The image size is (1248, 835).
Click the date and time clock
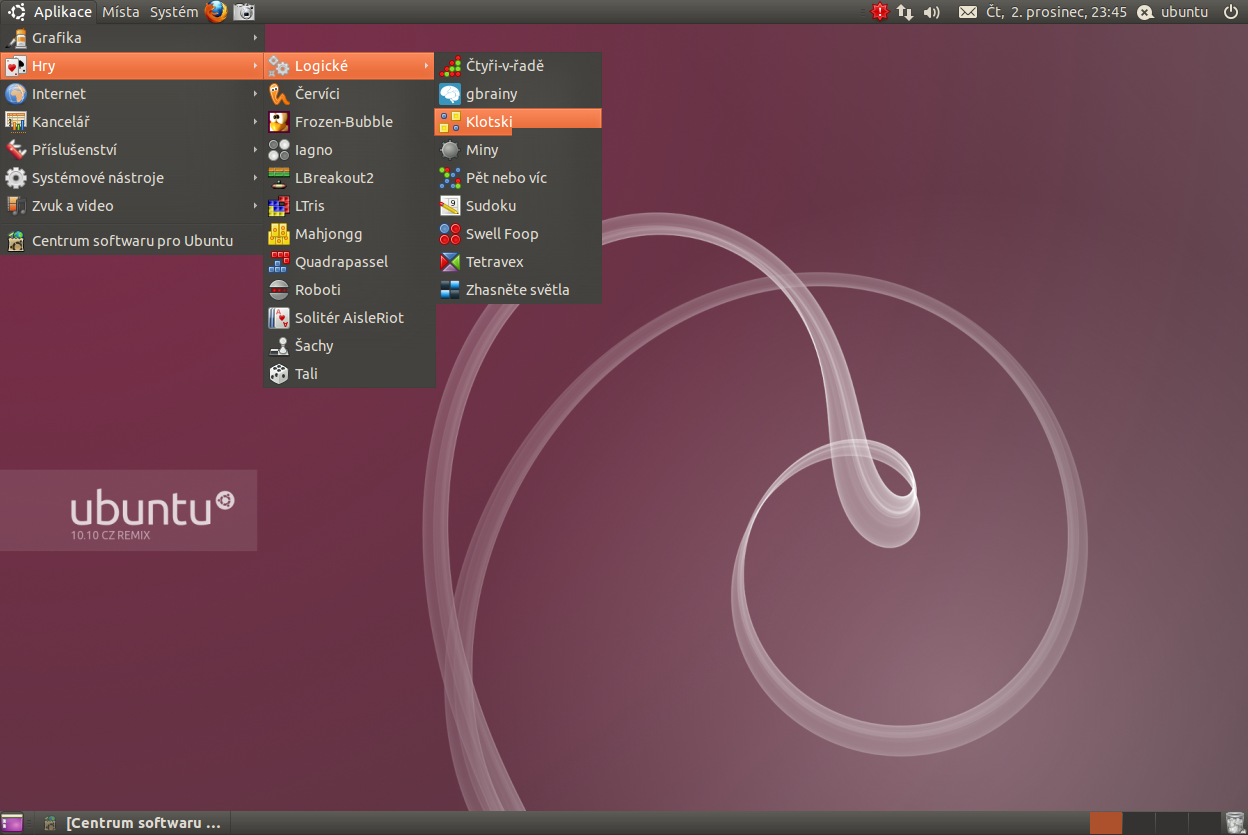[x=1056, y=12]
